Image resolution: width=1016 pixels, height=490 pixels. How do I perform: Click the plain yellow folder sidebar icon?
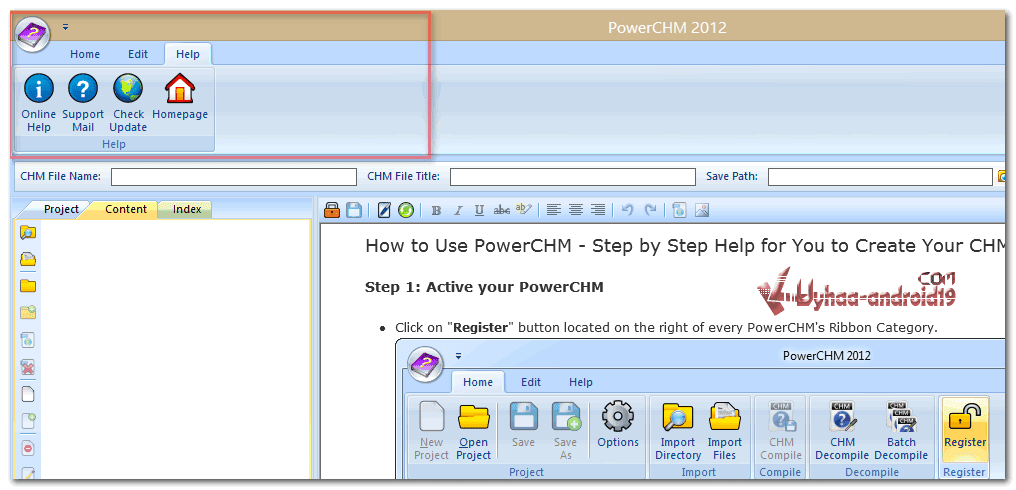28,286
